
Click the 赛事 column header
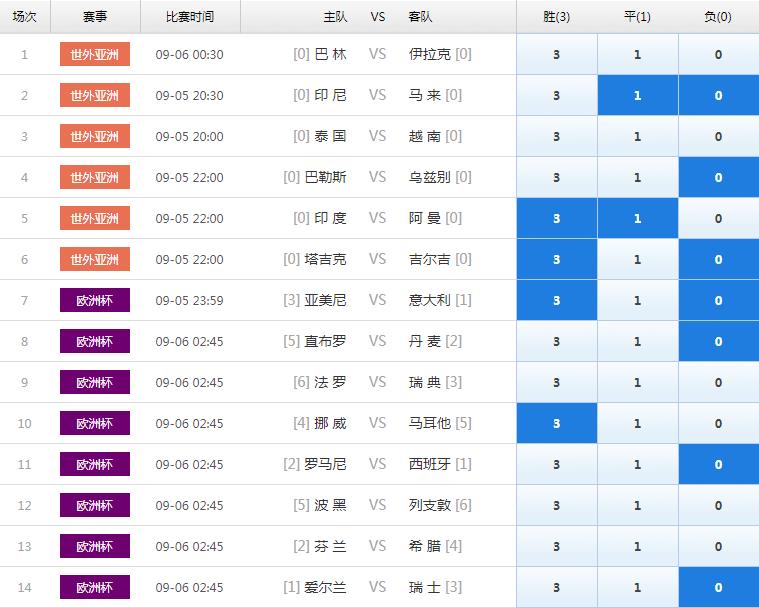click(95, 17)
